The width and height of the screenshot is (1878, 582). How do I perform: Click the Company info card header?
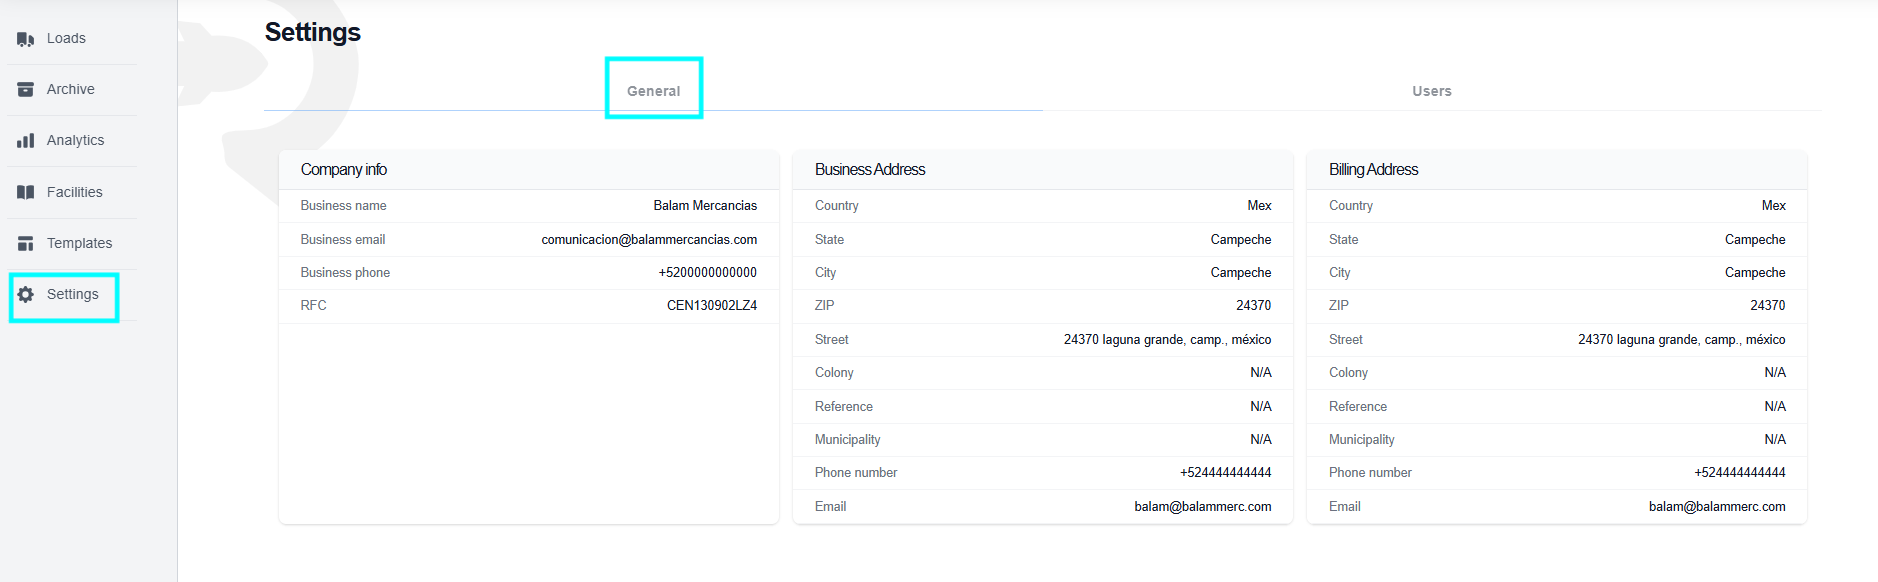(x=529, y=170)
